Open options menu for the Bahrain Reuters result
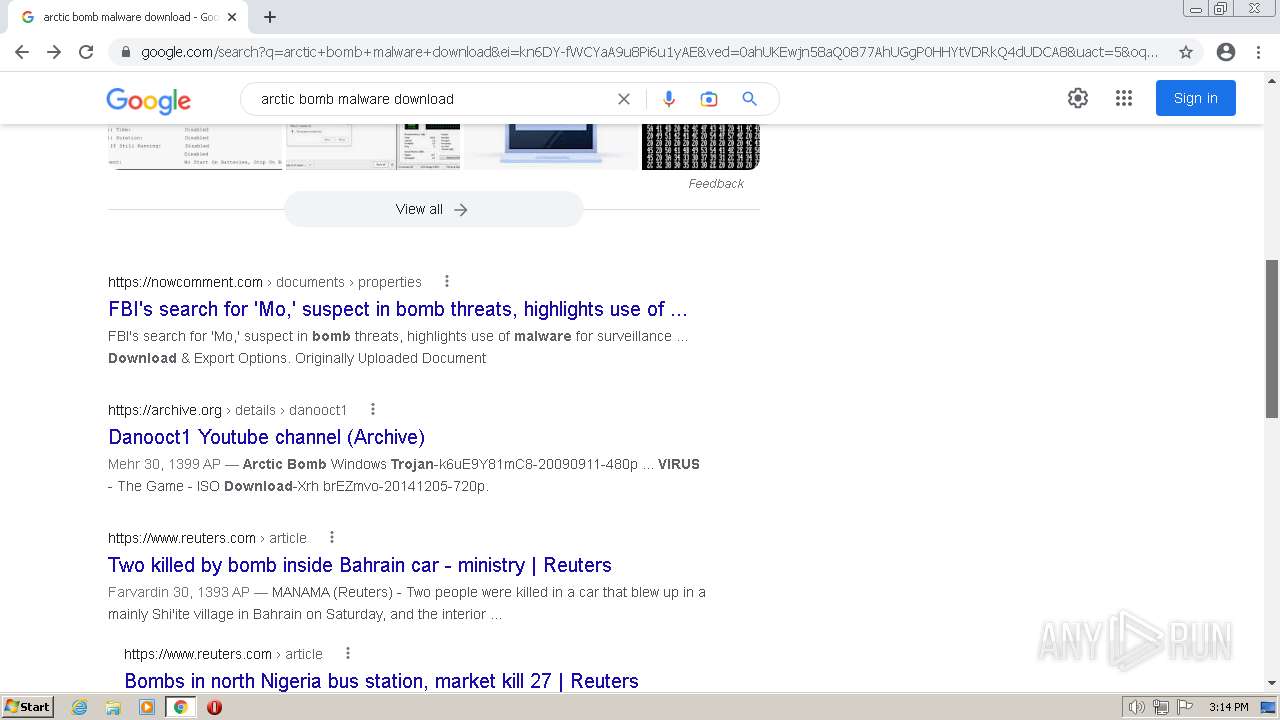1280x720 pixels. click(x=332, y=537)
